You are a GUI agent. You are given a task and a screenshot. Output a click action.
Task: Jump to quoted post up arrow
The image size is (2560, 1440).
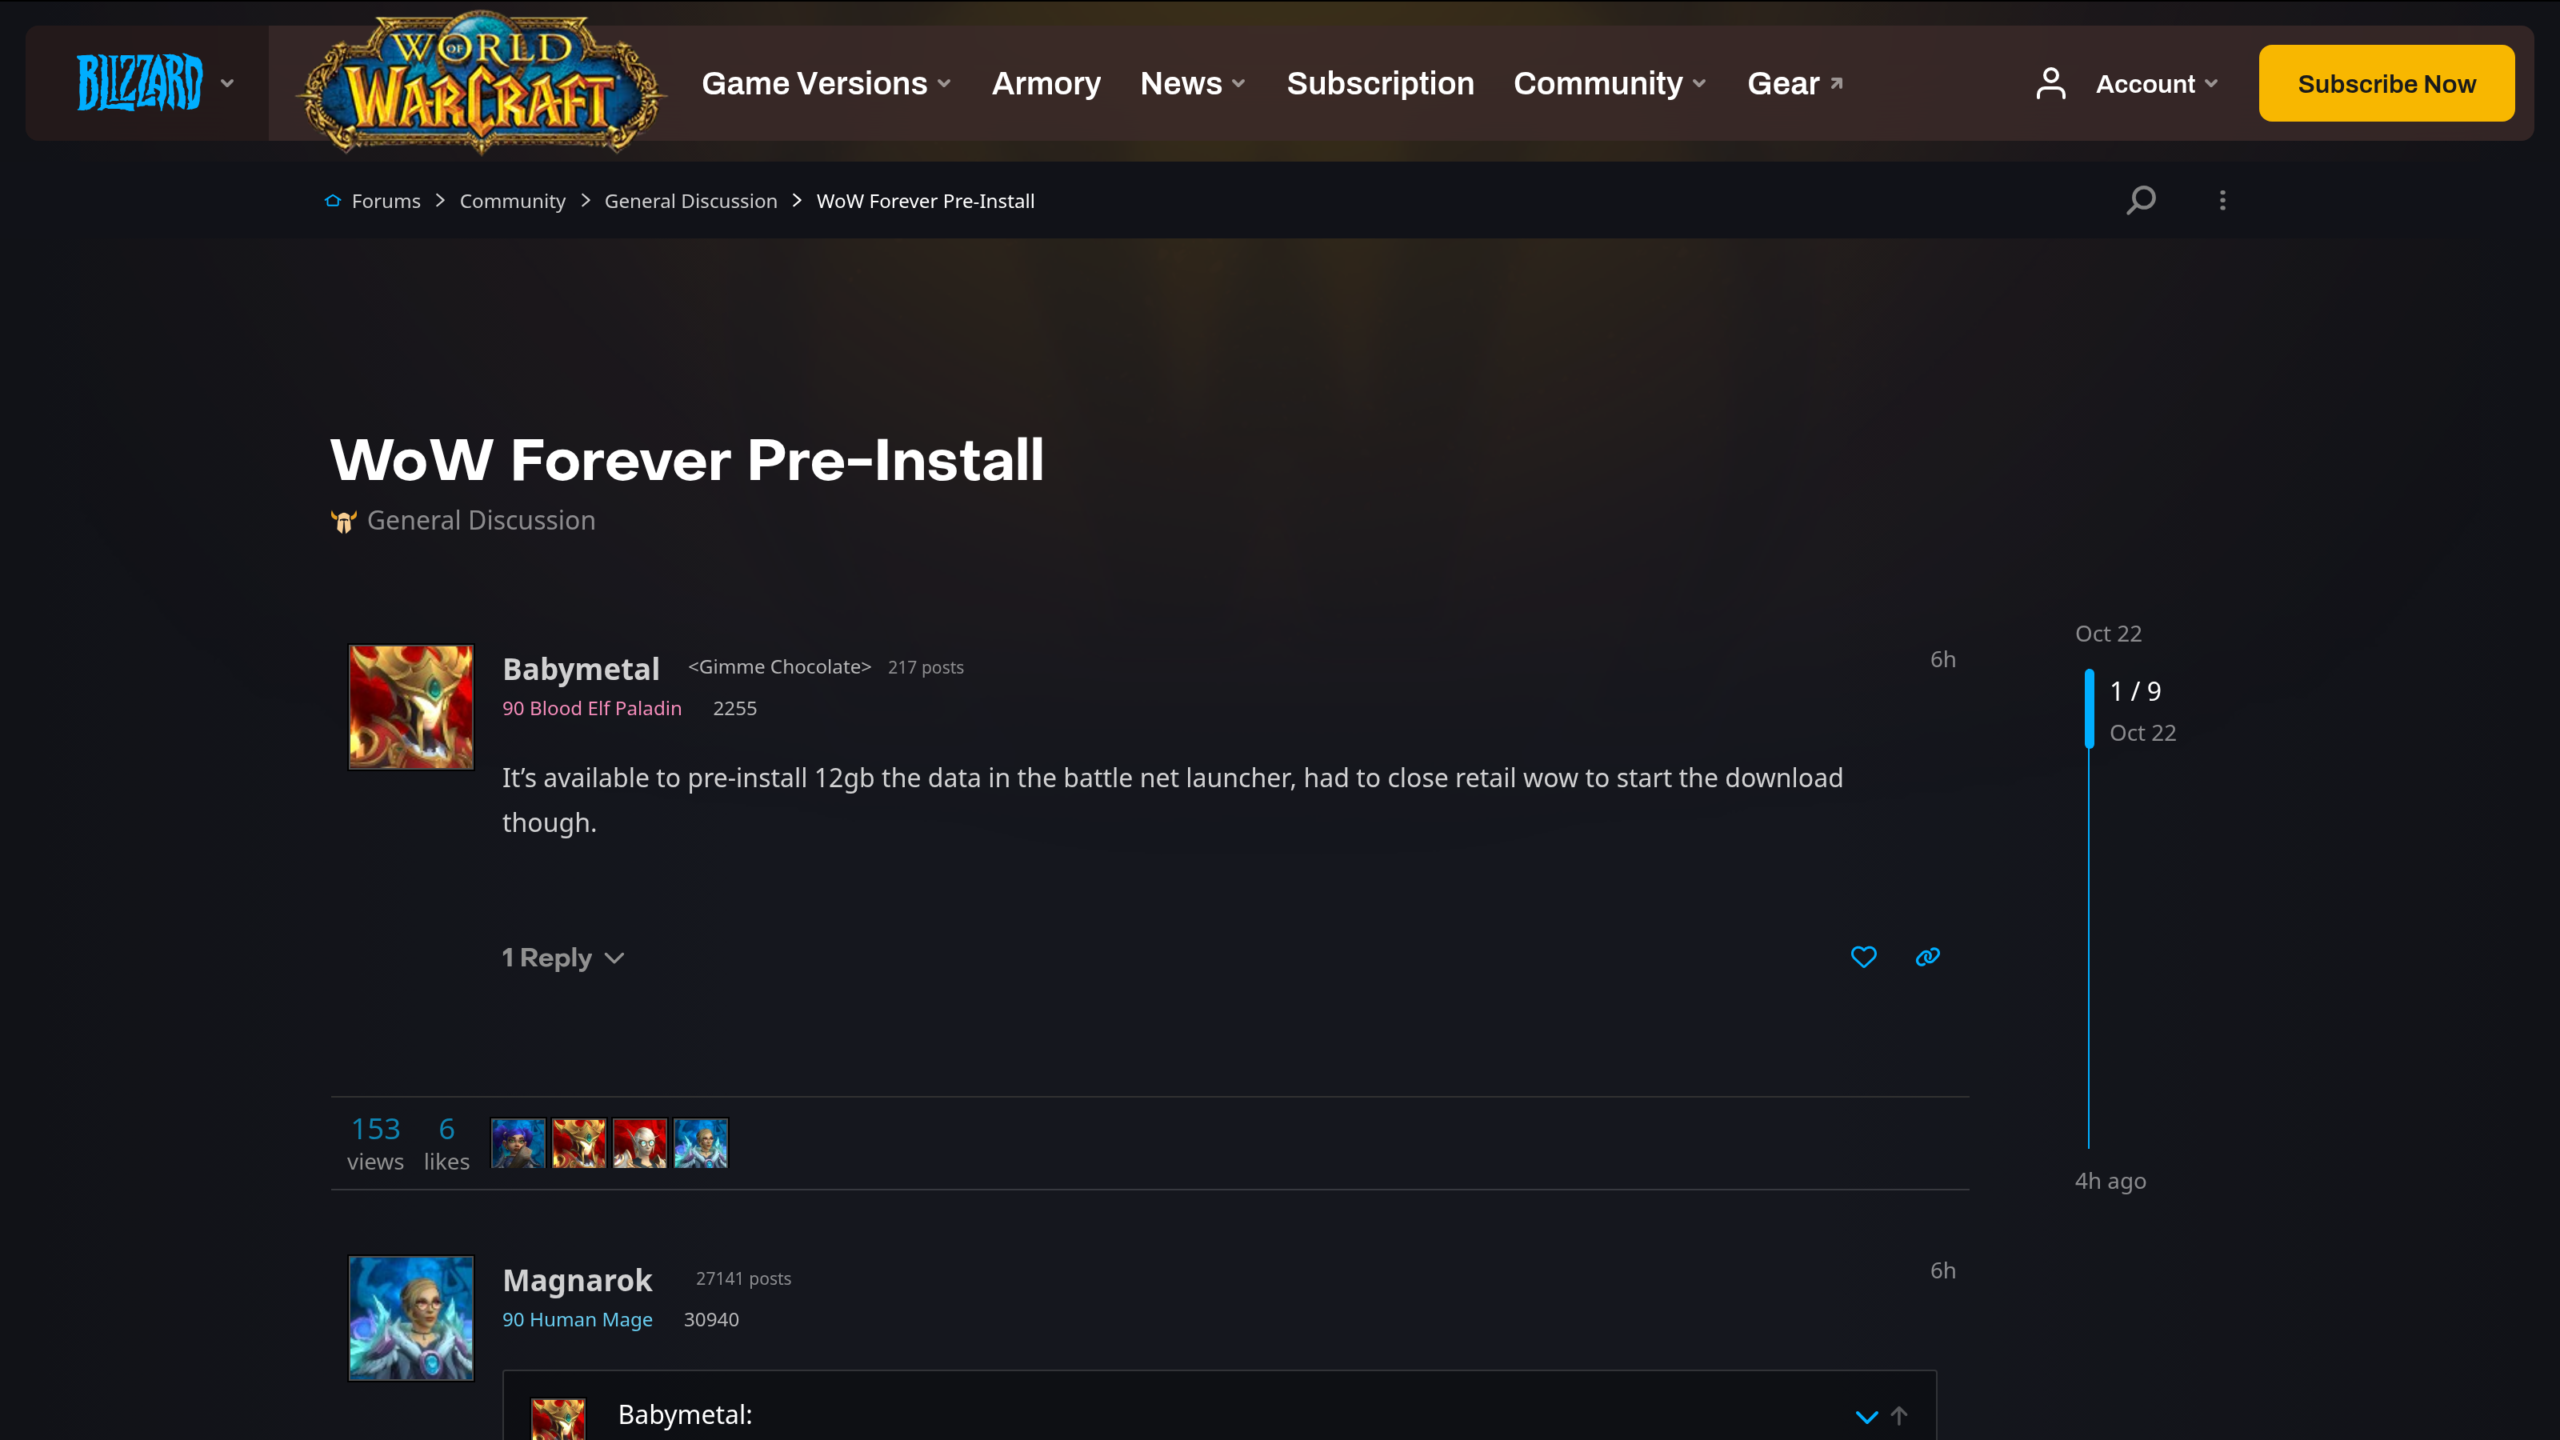pos(1899,1416)
